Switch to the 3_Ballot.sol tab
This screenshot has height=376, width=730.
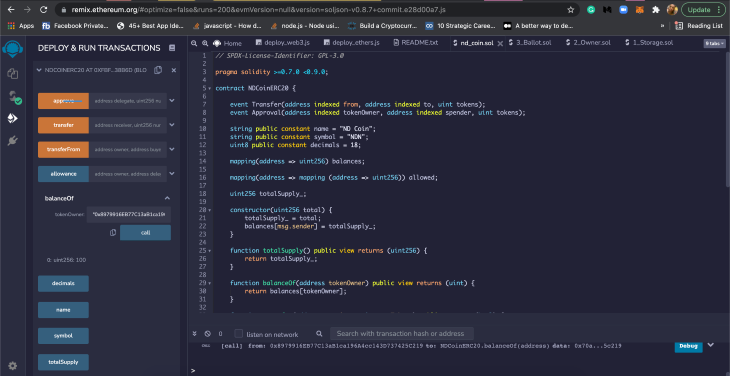tap(530, 43)
